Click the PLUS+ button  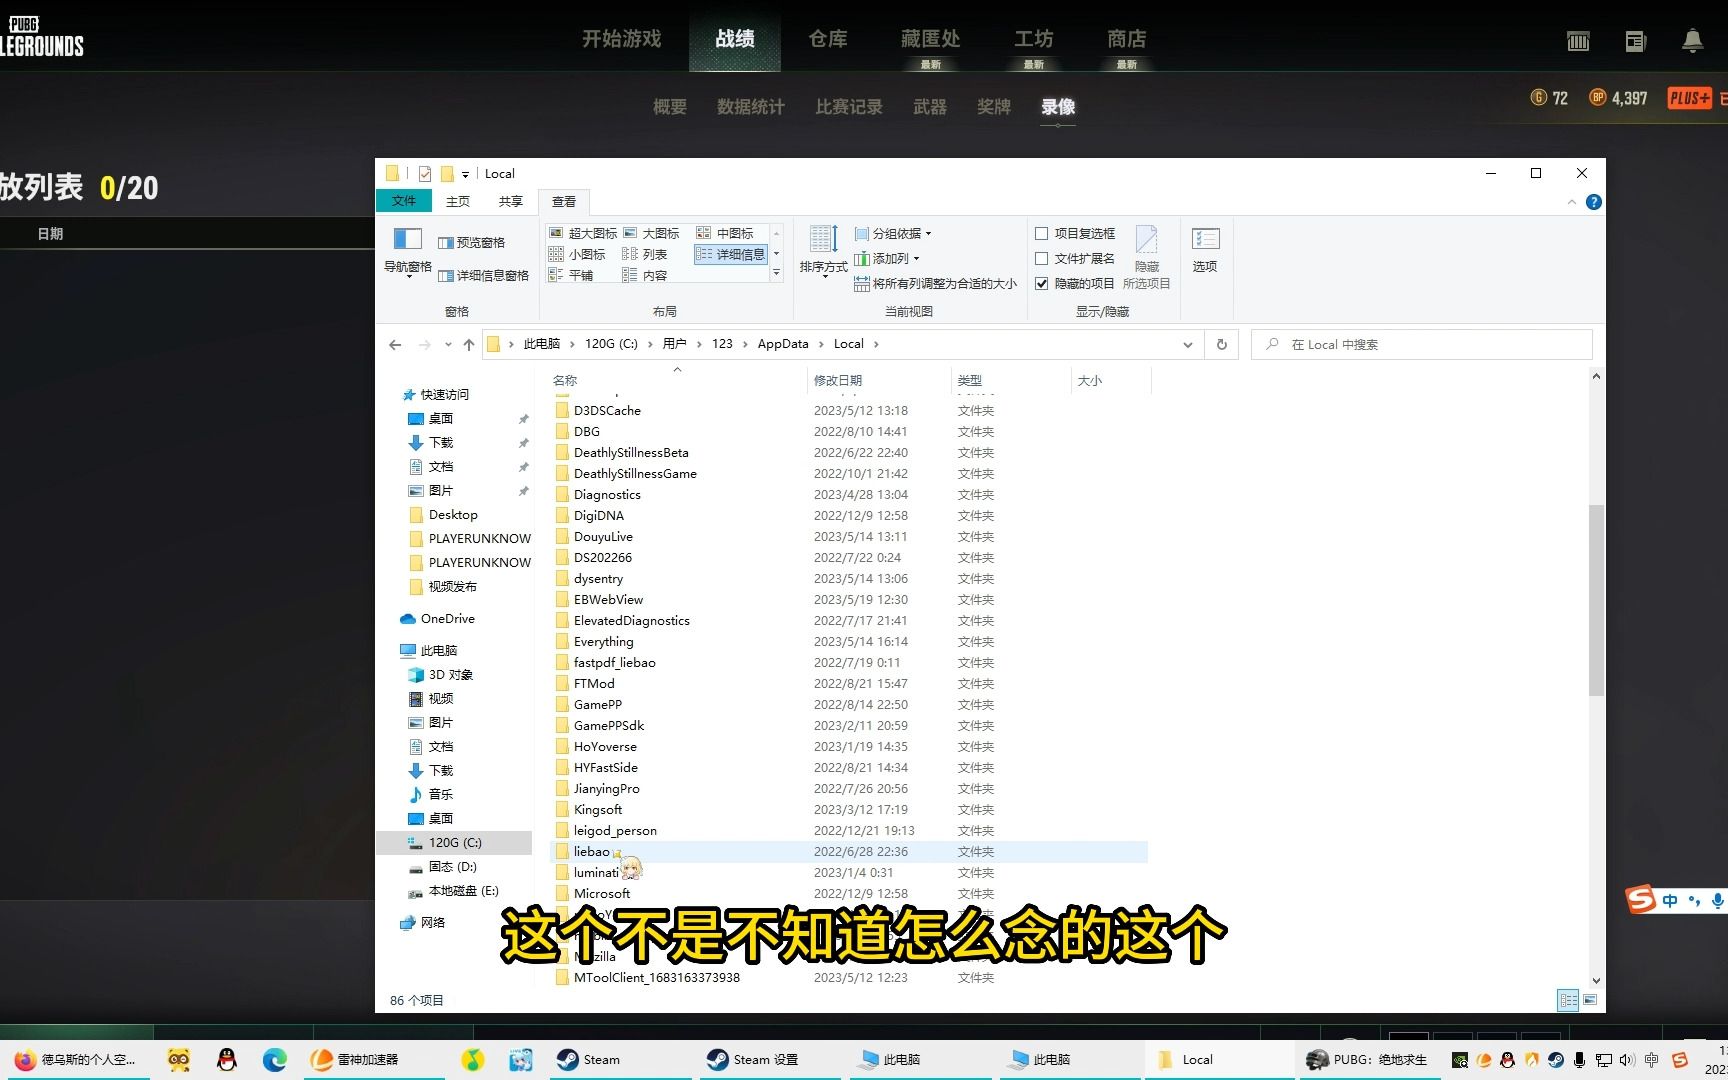tap(1689, 97)
